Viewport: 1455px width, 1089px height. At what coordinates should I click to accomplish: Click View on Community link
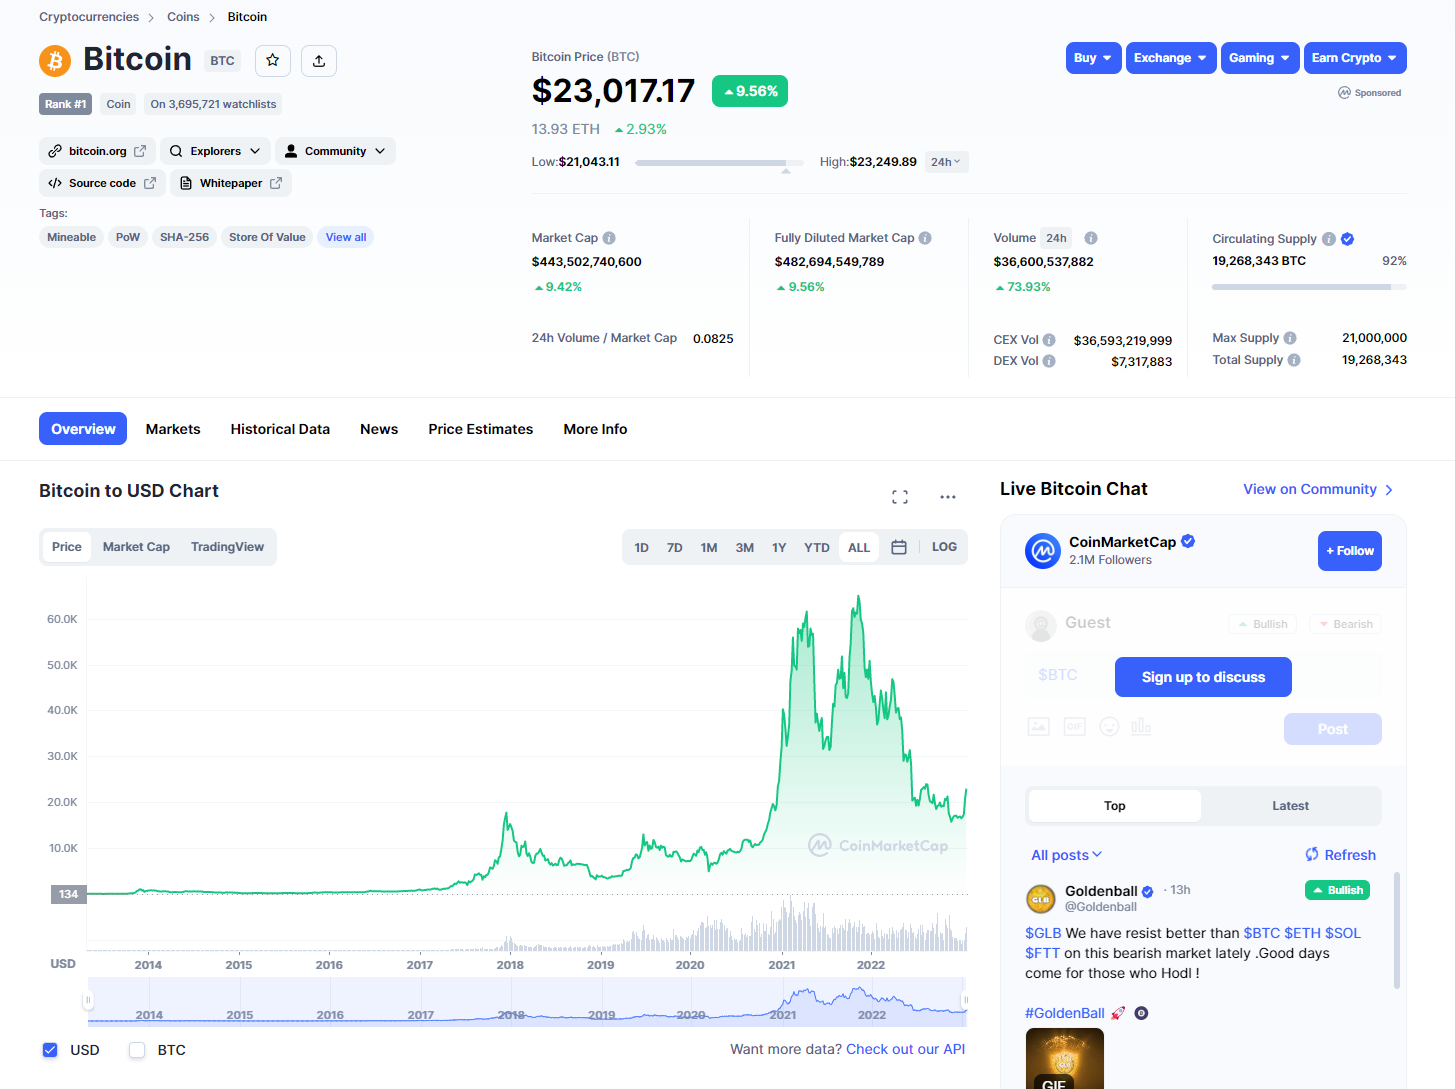1318,489
